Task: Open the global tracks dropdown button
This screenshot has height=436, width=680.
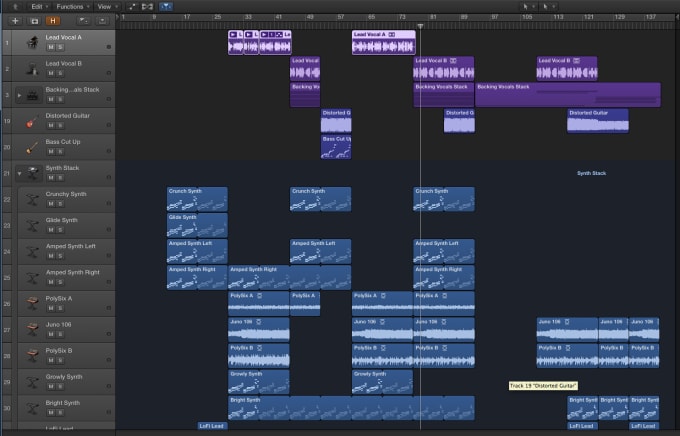Action: (102, 21)
